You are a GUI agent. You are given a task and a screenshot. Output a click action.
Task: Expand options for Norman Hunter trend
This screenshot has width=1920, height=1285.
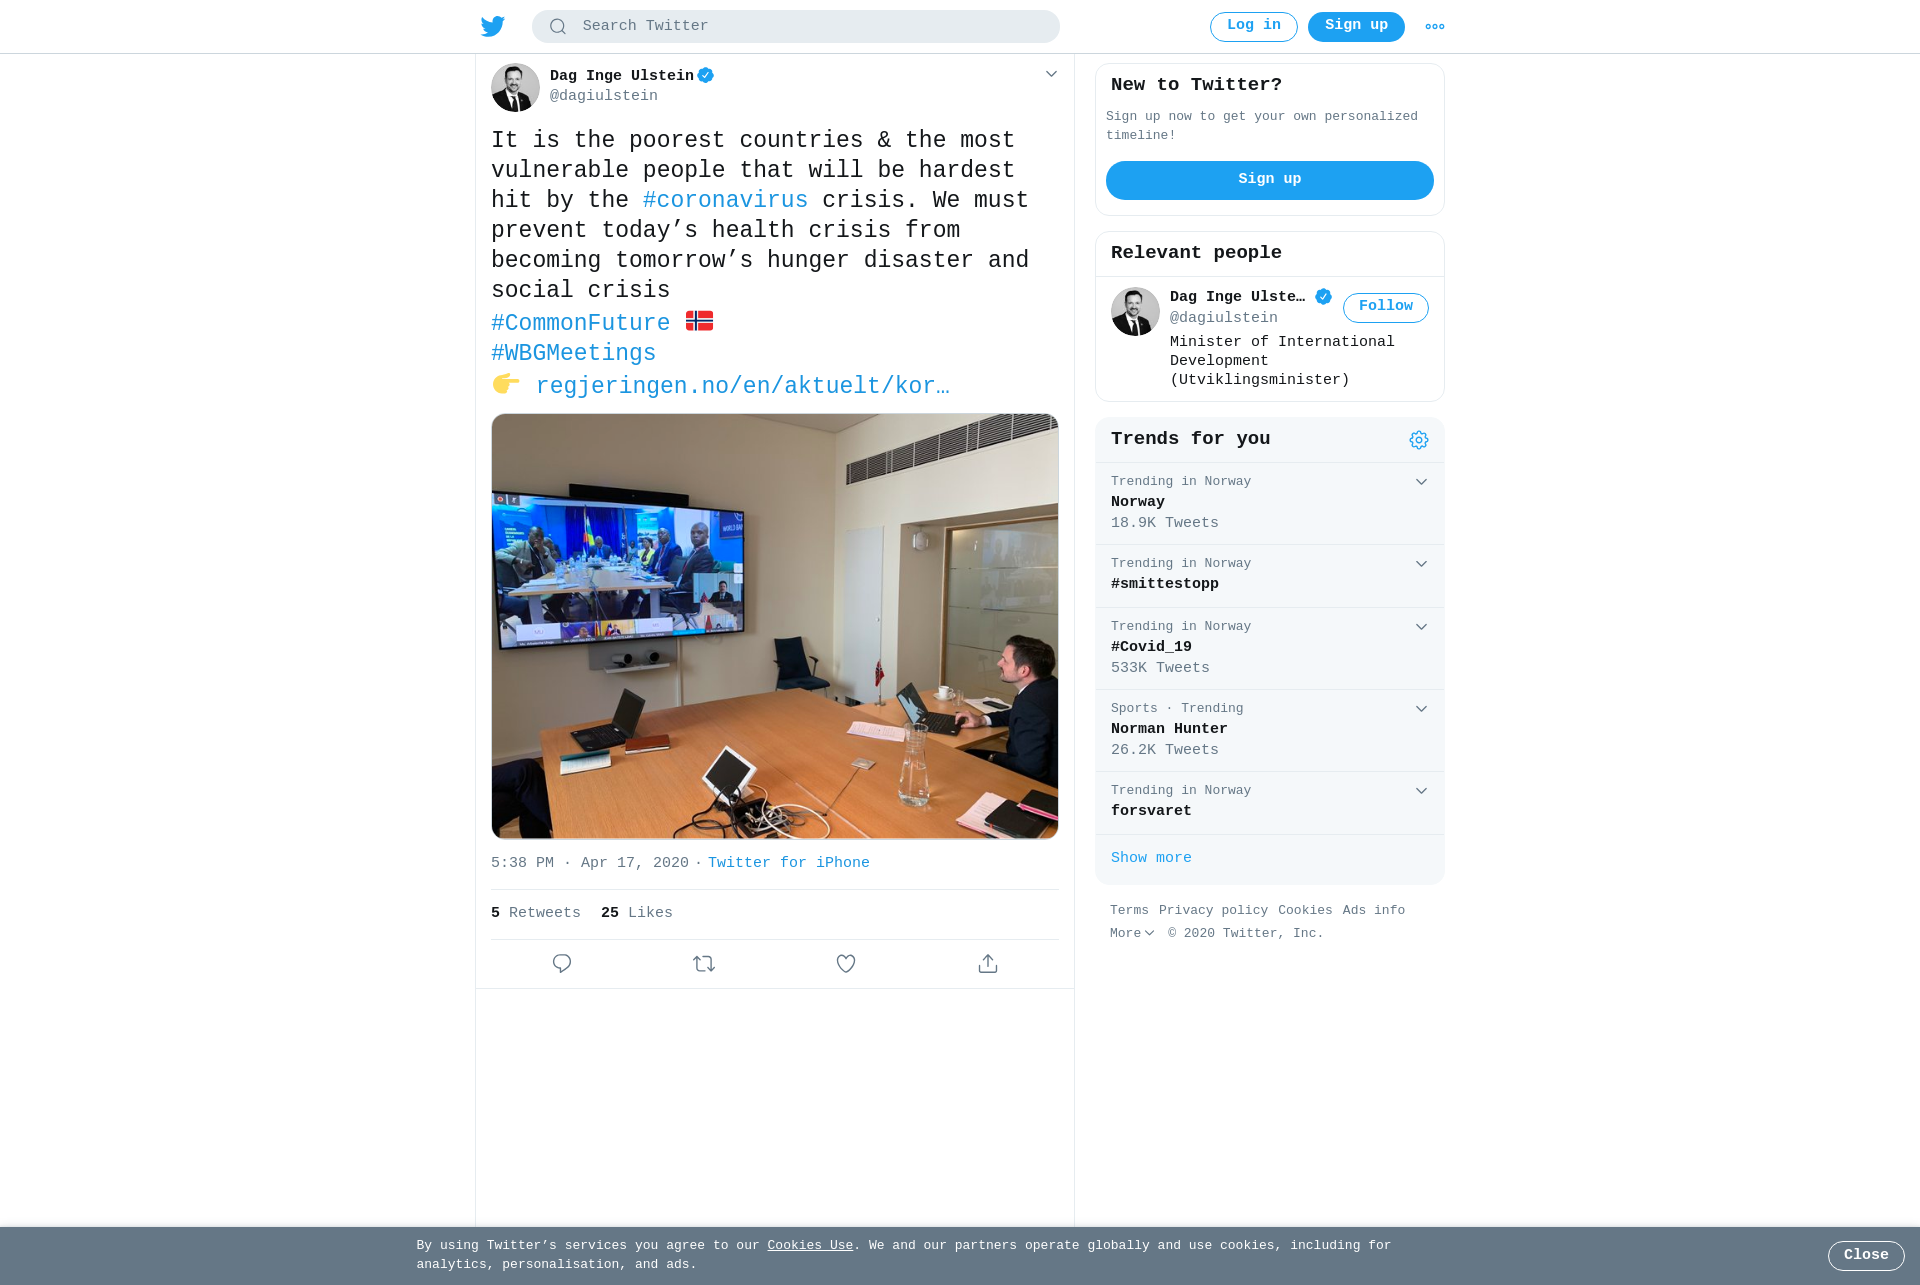pos(1421,709)
